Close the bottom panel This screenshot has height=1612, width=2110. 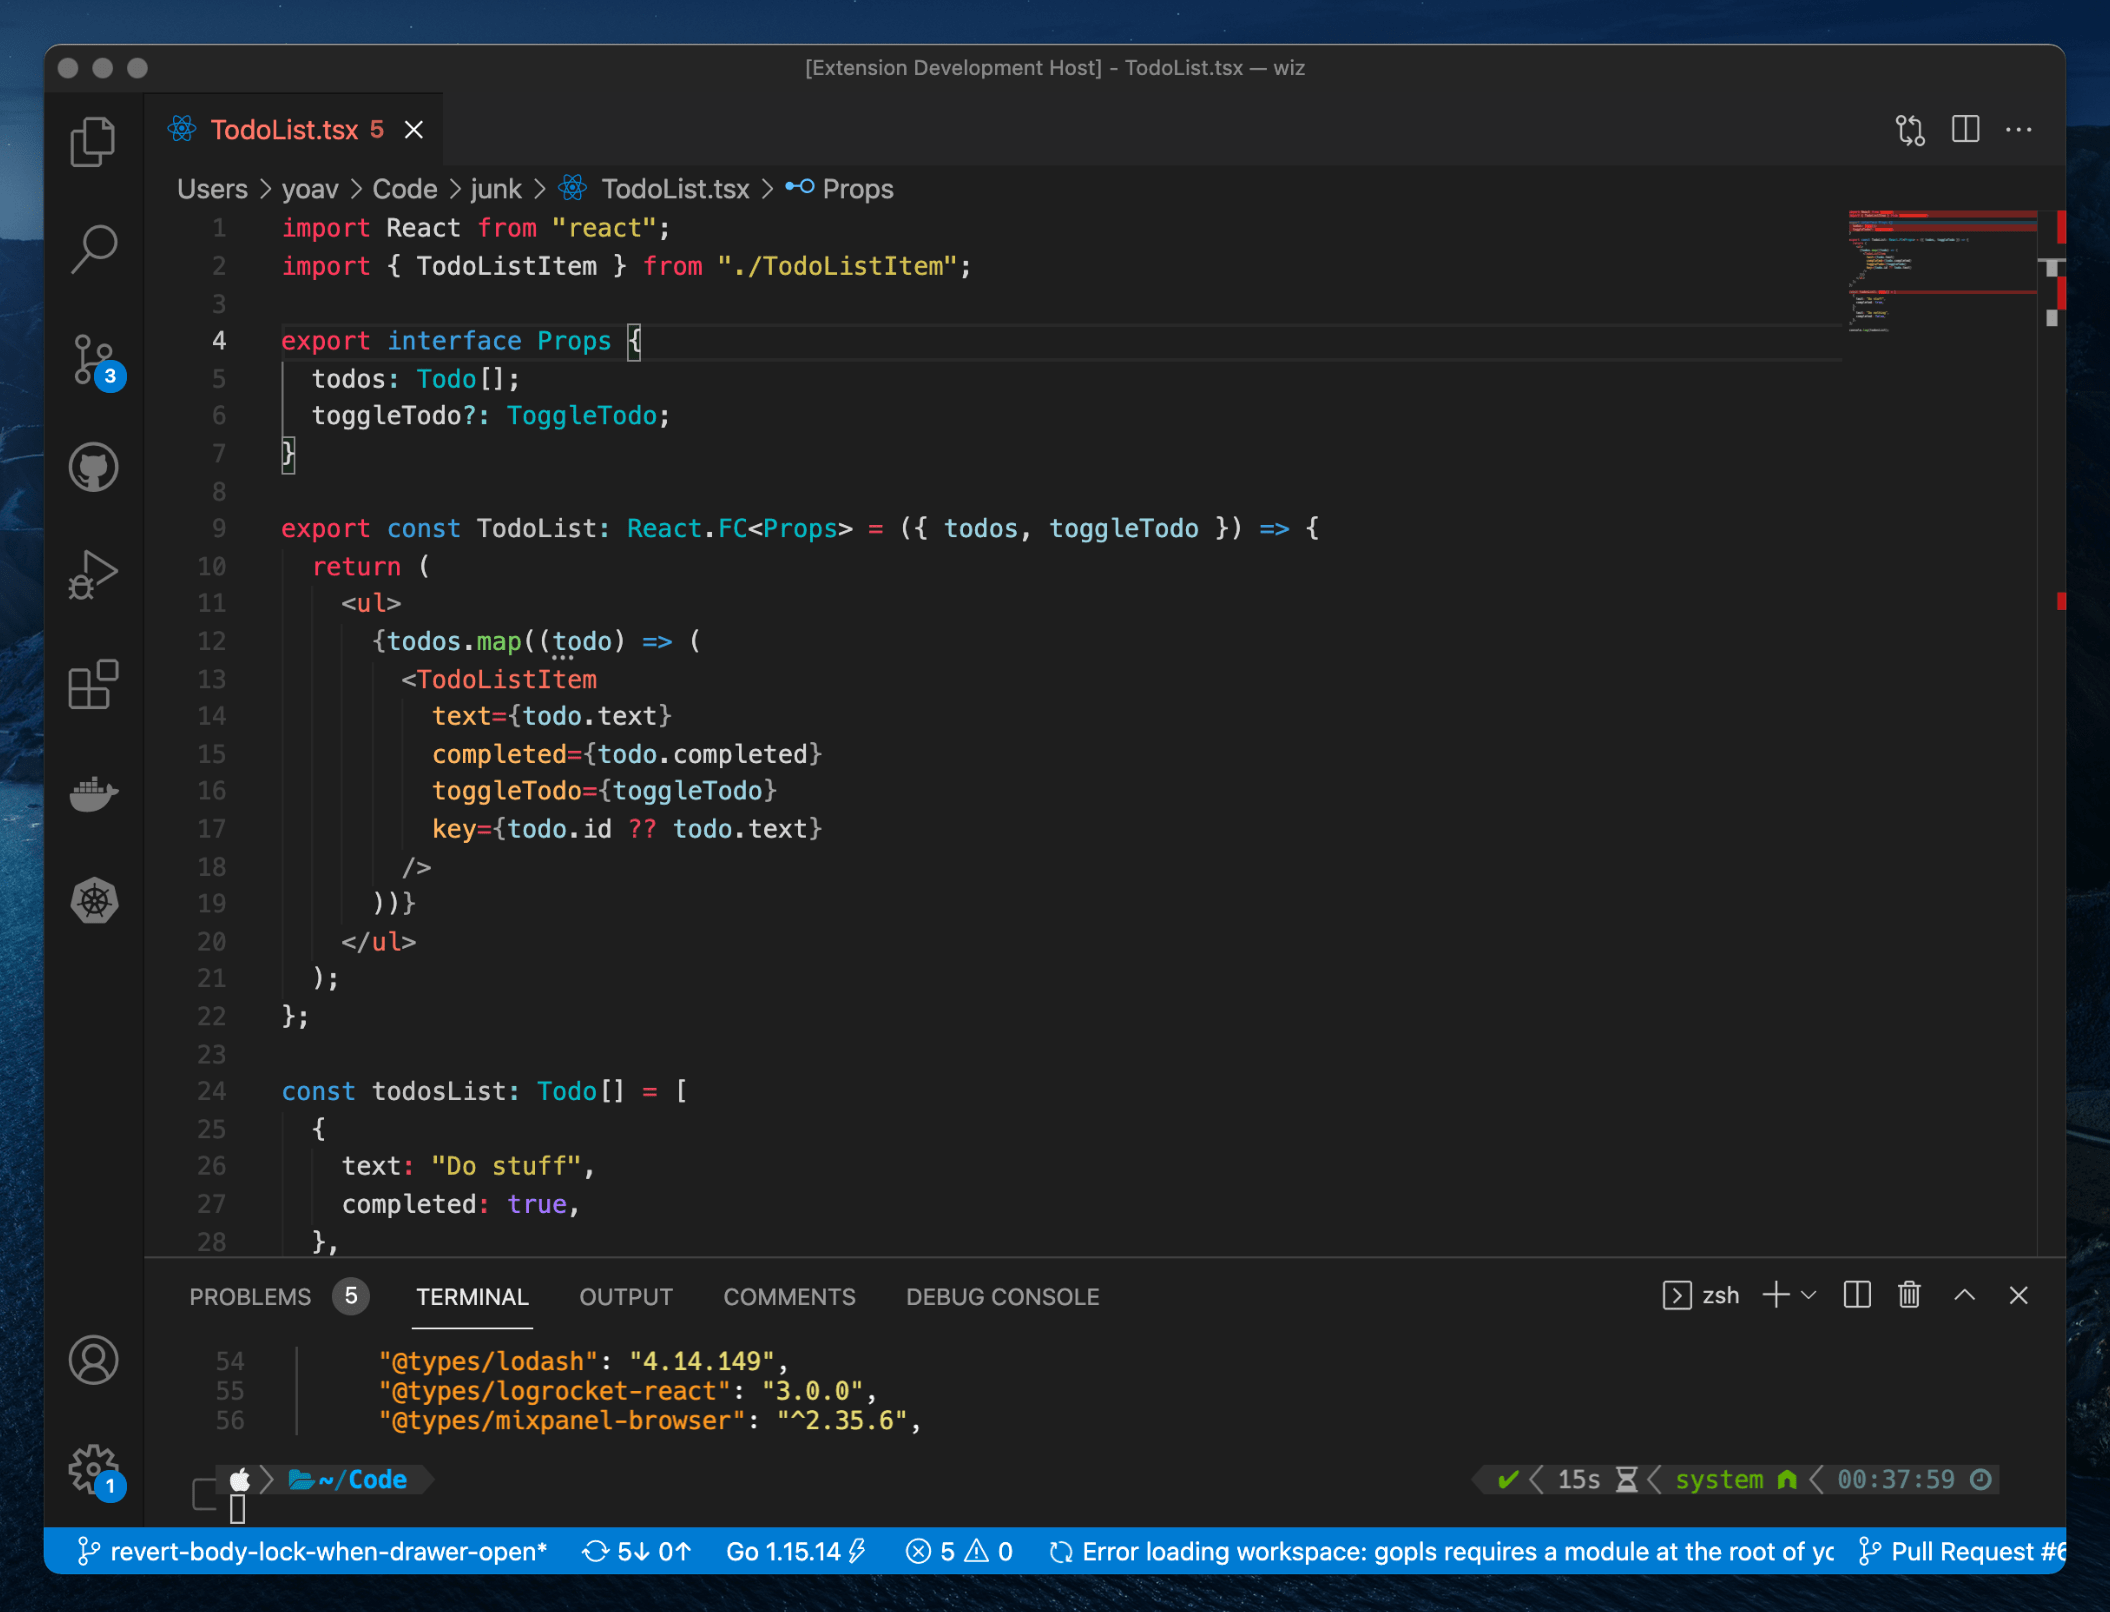click(x=2018, y=1295)
